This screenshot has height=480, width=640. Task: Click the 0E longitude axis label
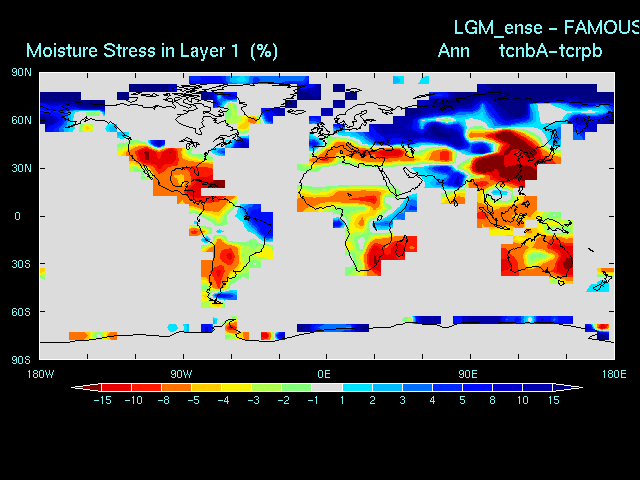click(325, 374)
